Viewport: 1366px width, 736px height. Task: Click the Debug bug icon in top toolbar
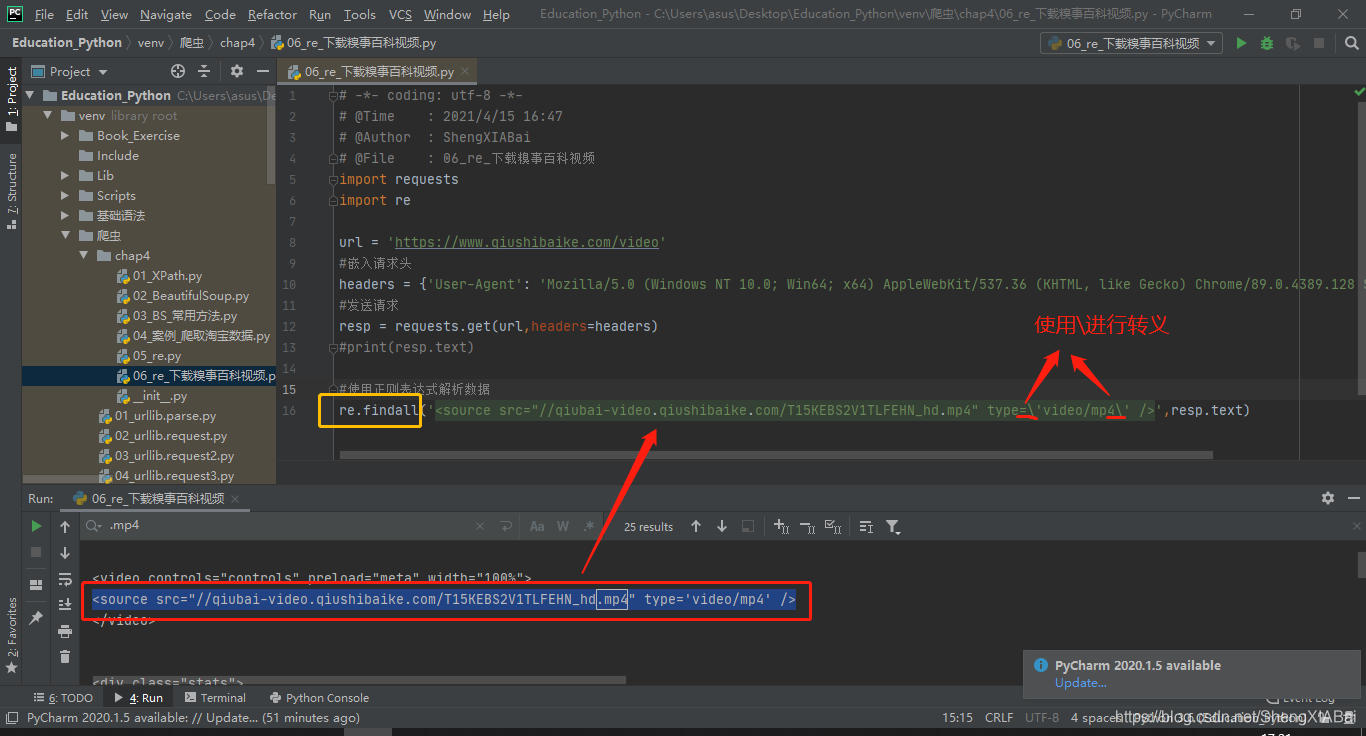click(1267, 43)
